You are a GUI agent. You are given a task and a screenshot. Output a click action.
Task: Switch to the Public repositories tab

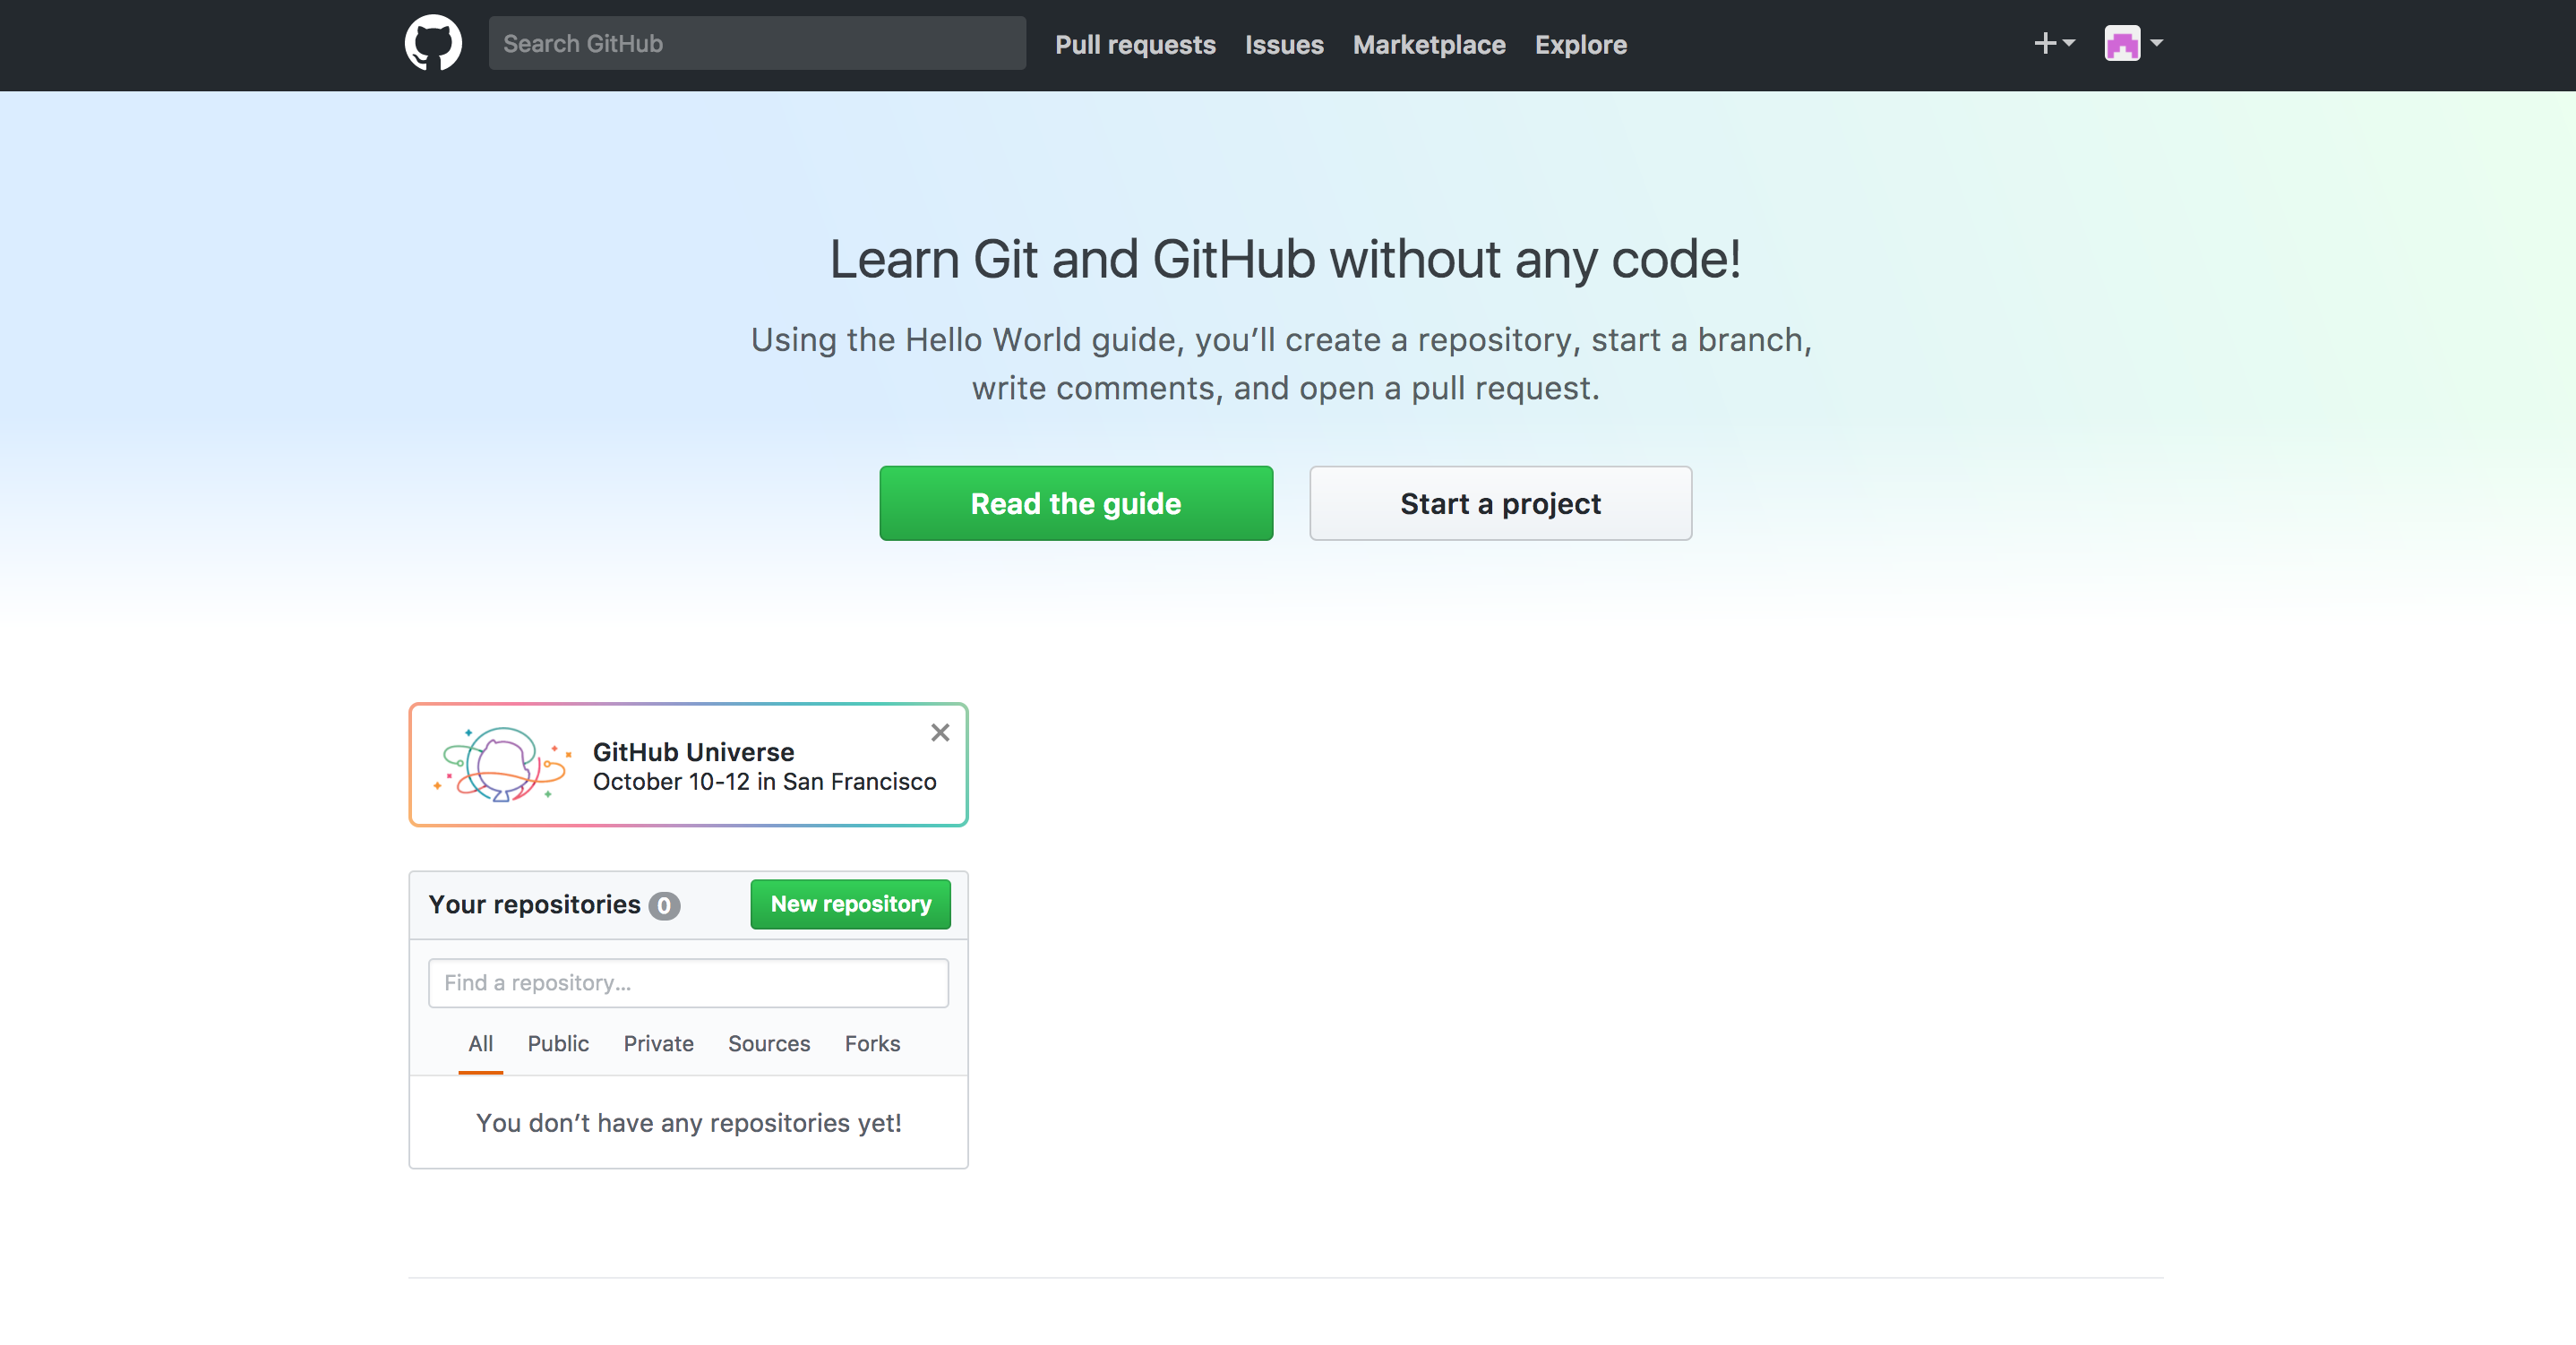pyautogui.click(x=558, y=1044)
